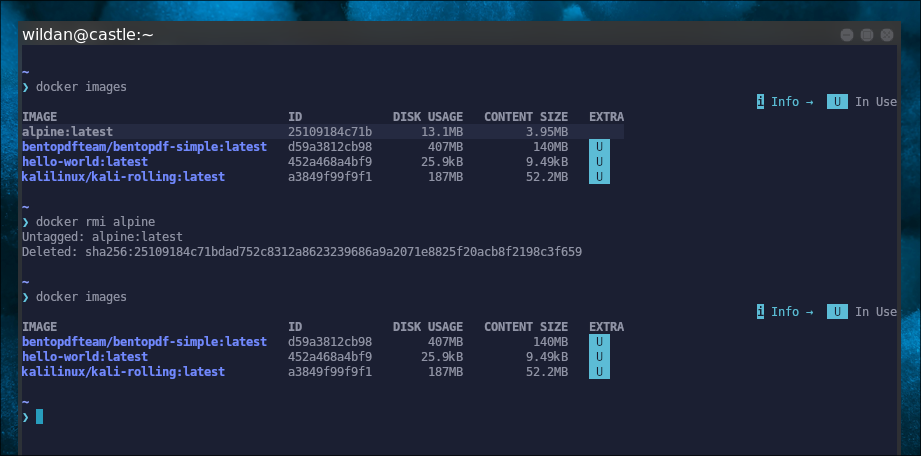Click the 'U' In Use badge in the second legend
Image resolution: width=921 pixels, height=456 pixels.
tap(837, 312)
